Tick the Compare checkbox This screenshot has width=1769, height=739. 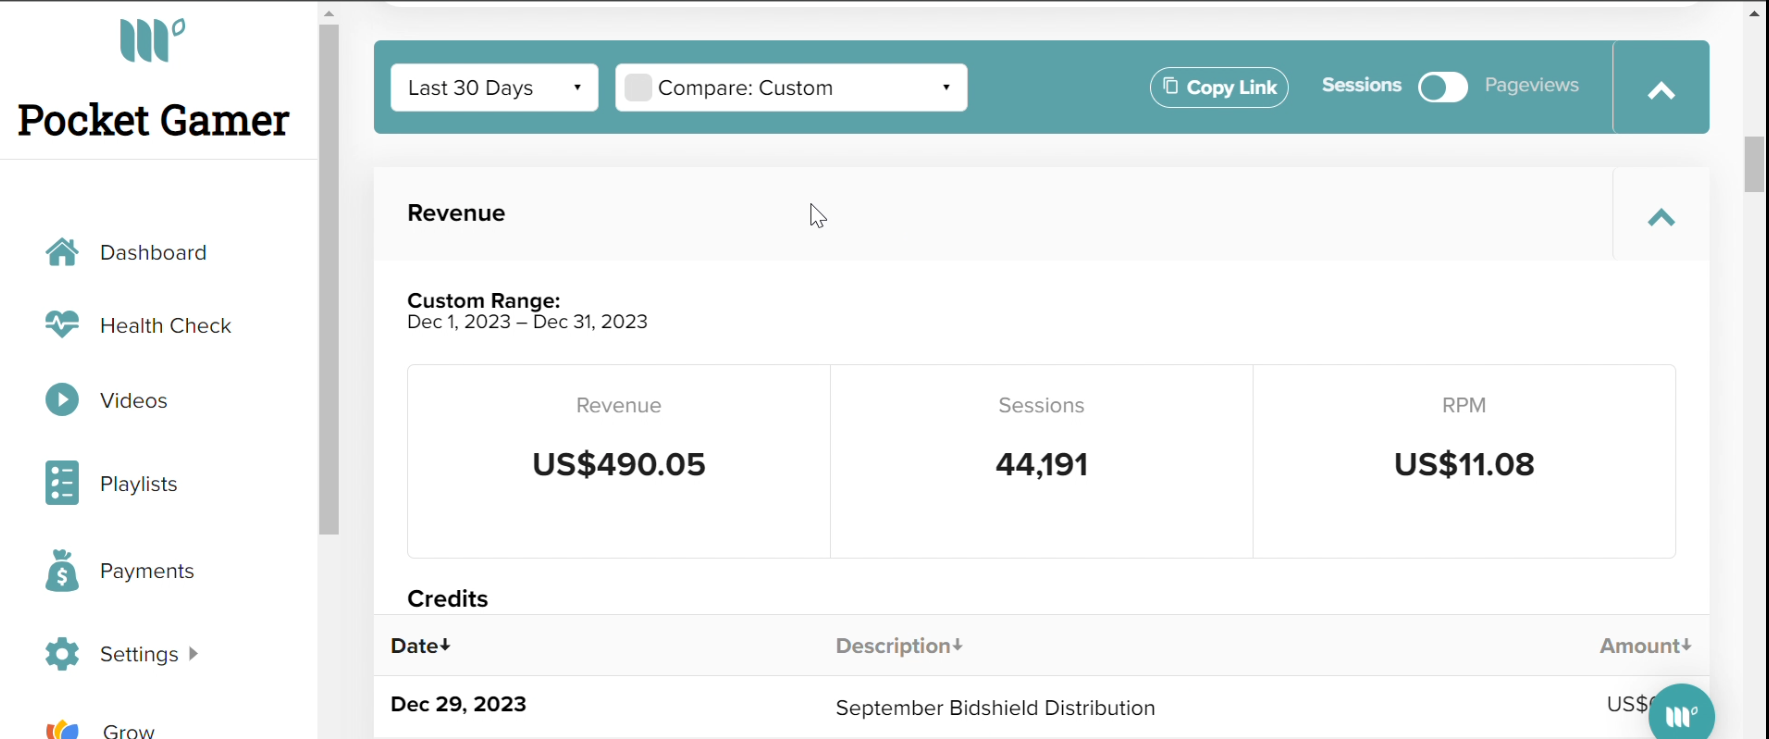click(x=638, y=88)
